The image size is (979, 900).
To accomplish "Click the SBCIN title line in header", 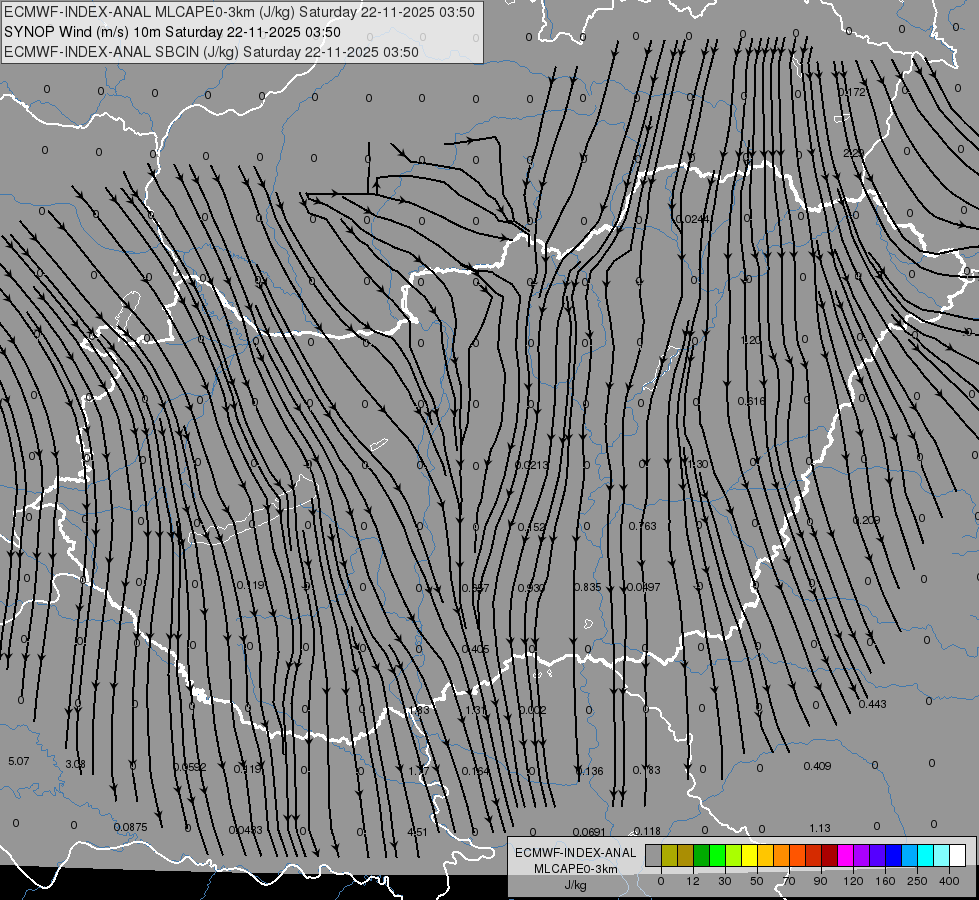I will click(211, 52).
